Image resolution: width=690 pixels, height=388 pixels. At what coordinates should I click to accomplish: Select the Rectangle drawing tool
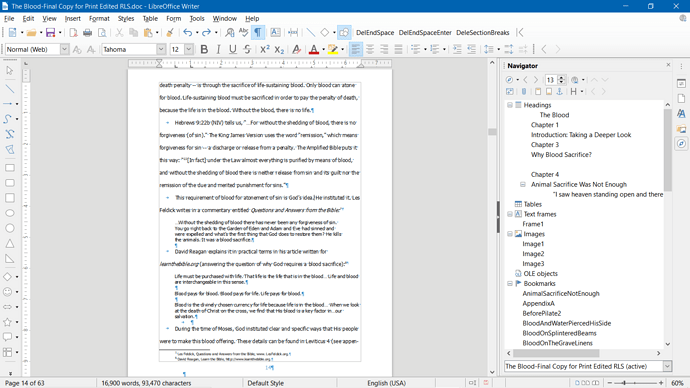(10, 168)
